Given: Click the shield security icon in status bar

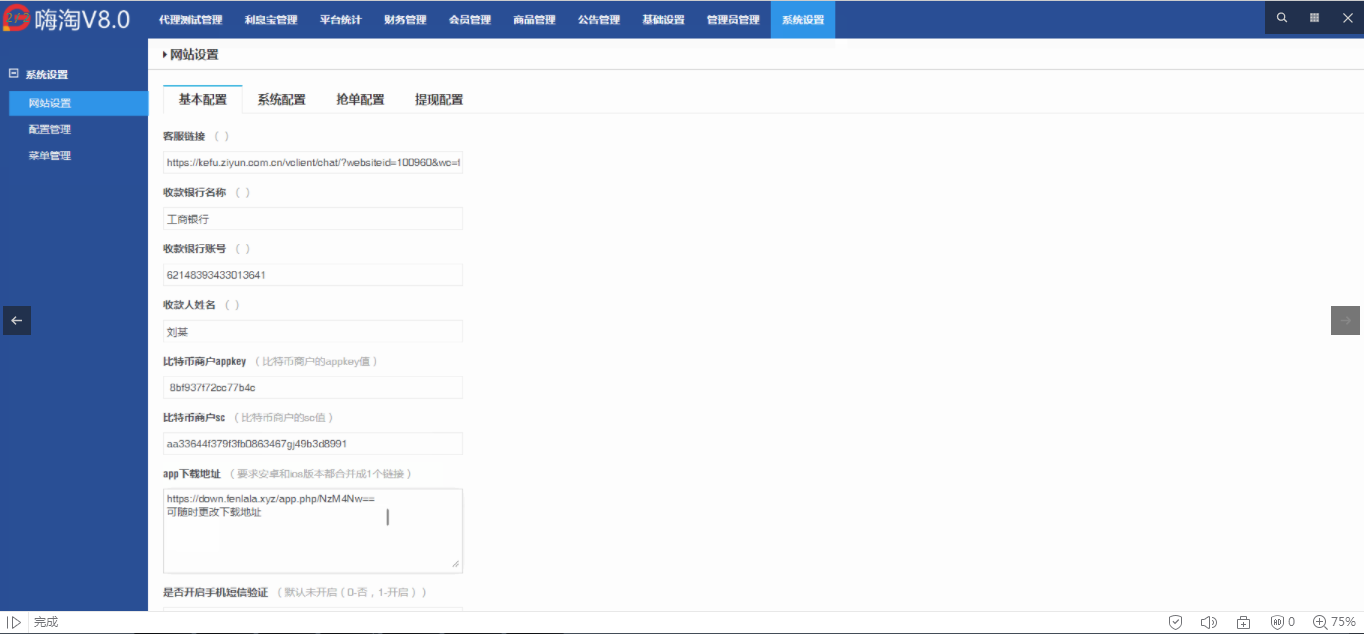Looking at the screenshot, I should click(1176, 622).
